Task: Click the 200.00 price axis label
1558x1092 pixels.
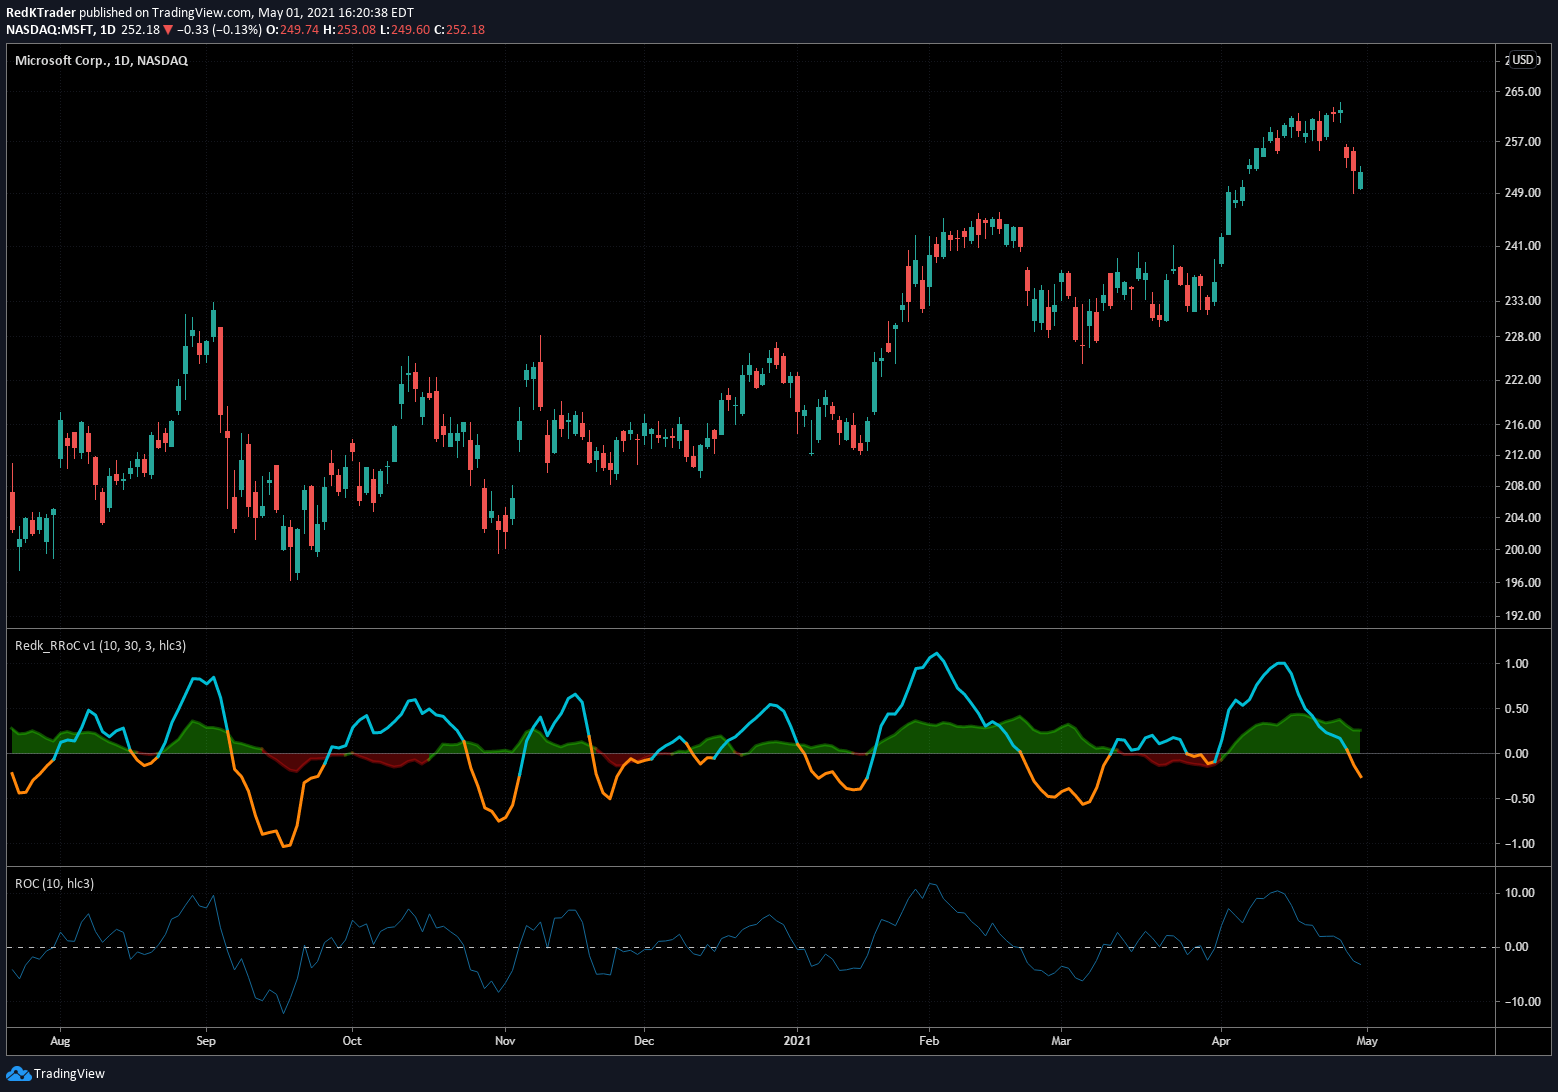Action: [x=1522, y=550]
